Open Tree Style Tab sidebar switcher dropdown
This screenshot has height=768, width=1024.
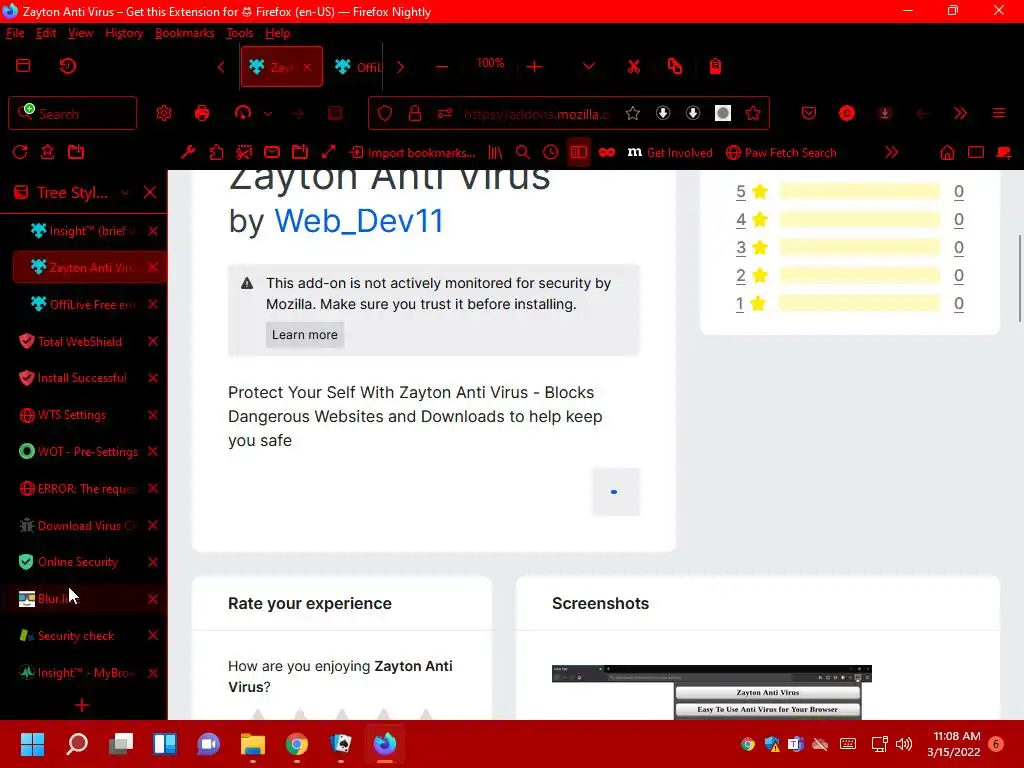pos(125,193)
